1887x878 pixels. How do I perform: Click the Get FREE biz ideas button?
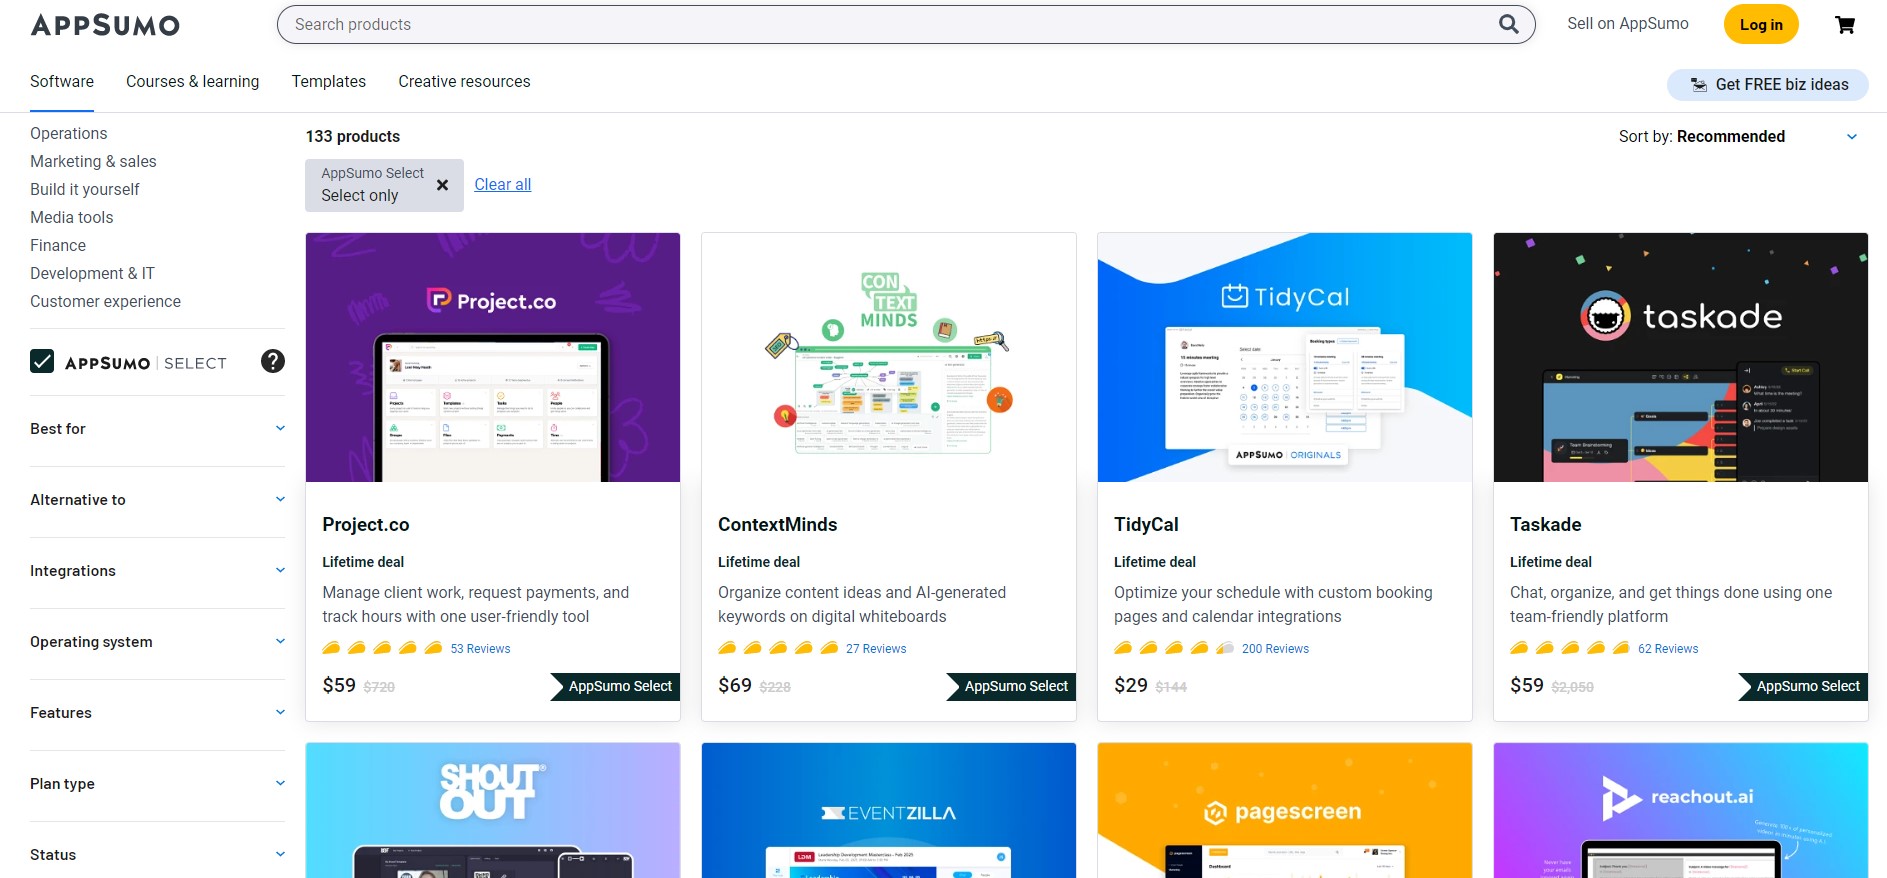(x=1767, y=85)
